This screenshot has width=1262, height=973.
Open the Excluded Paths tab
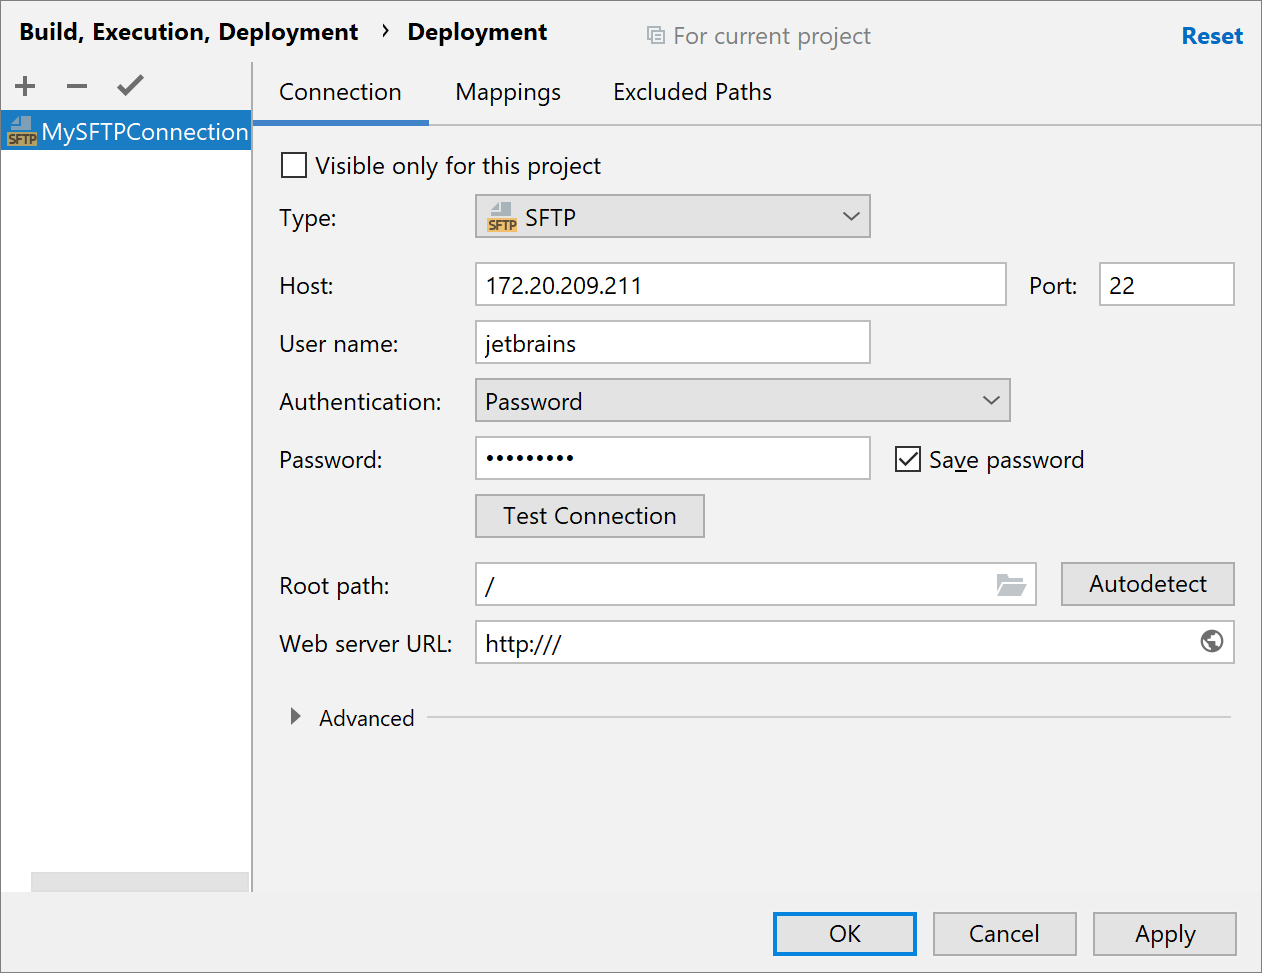coord(692,91)
